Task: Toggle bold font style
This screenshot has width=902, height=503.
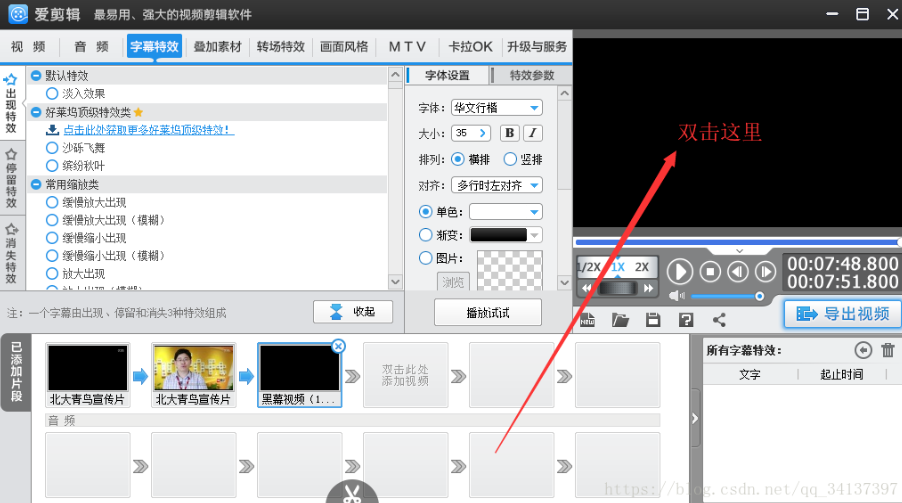Action: click(510, 133)
